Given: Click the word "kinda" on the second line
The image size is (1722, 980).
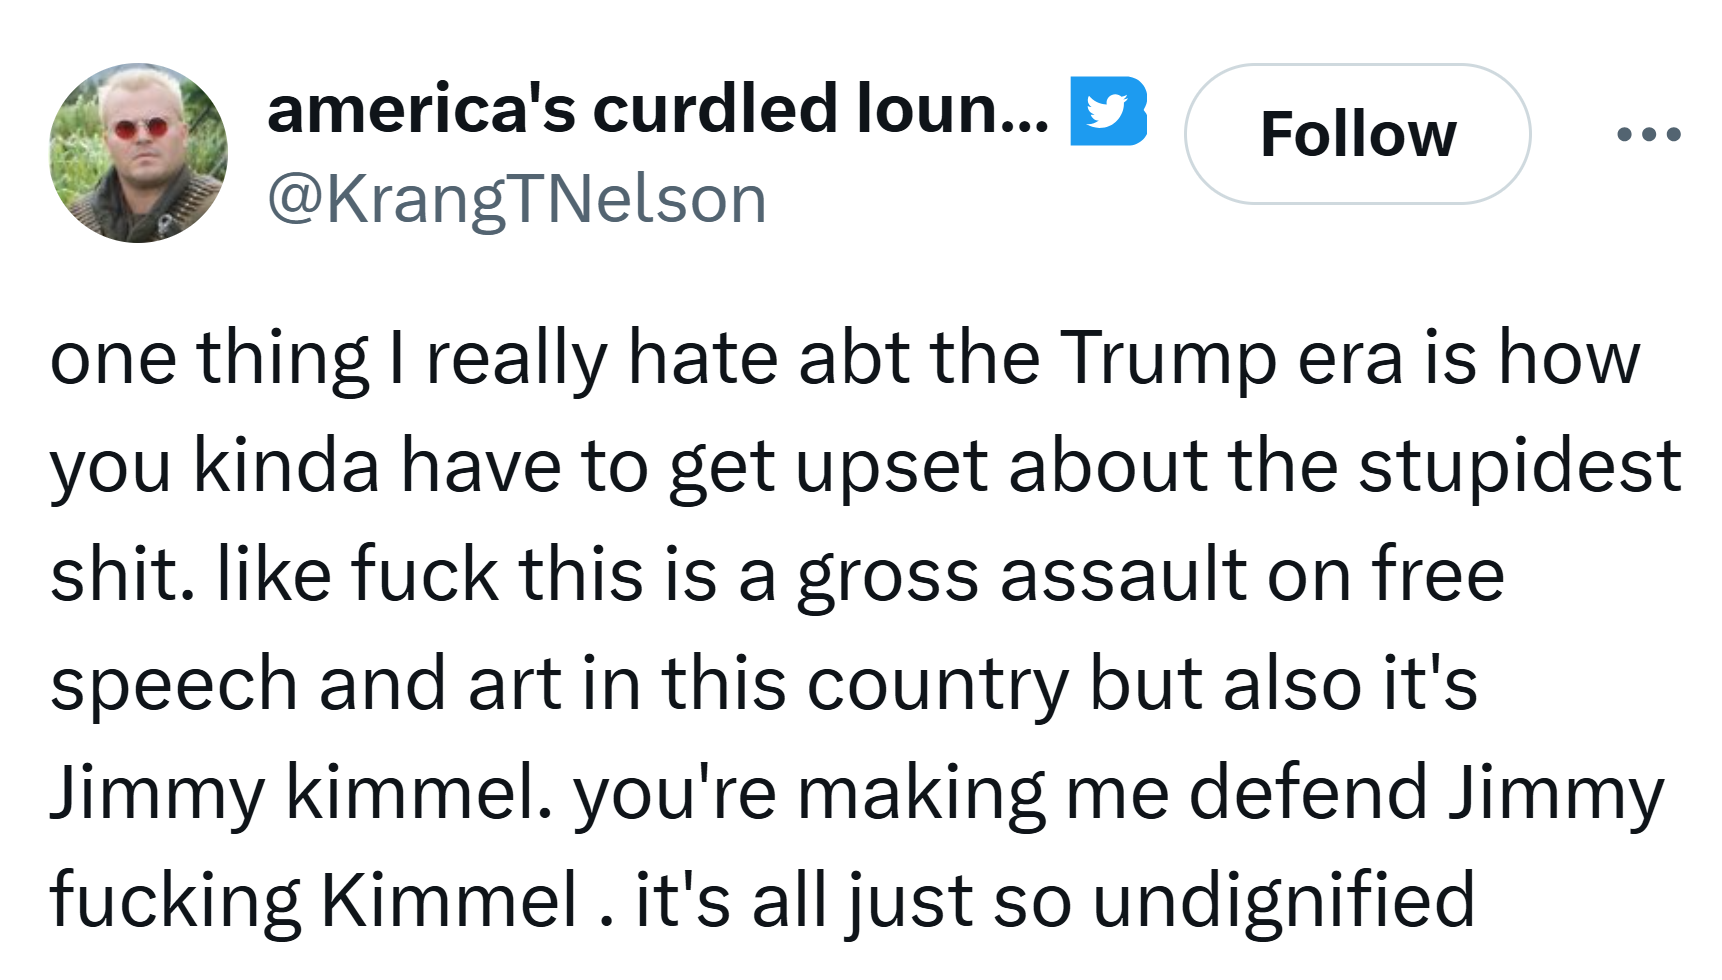Looking at the screenshot, I should pos(286,466).
